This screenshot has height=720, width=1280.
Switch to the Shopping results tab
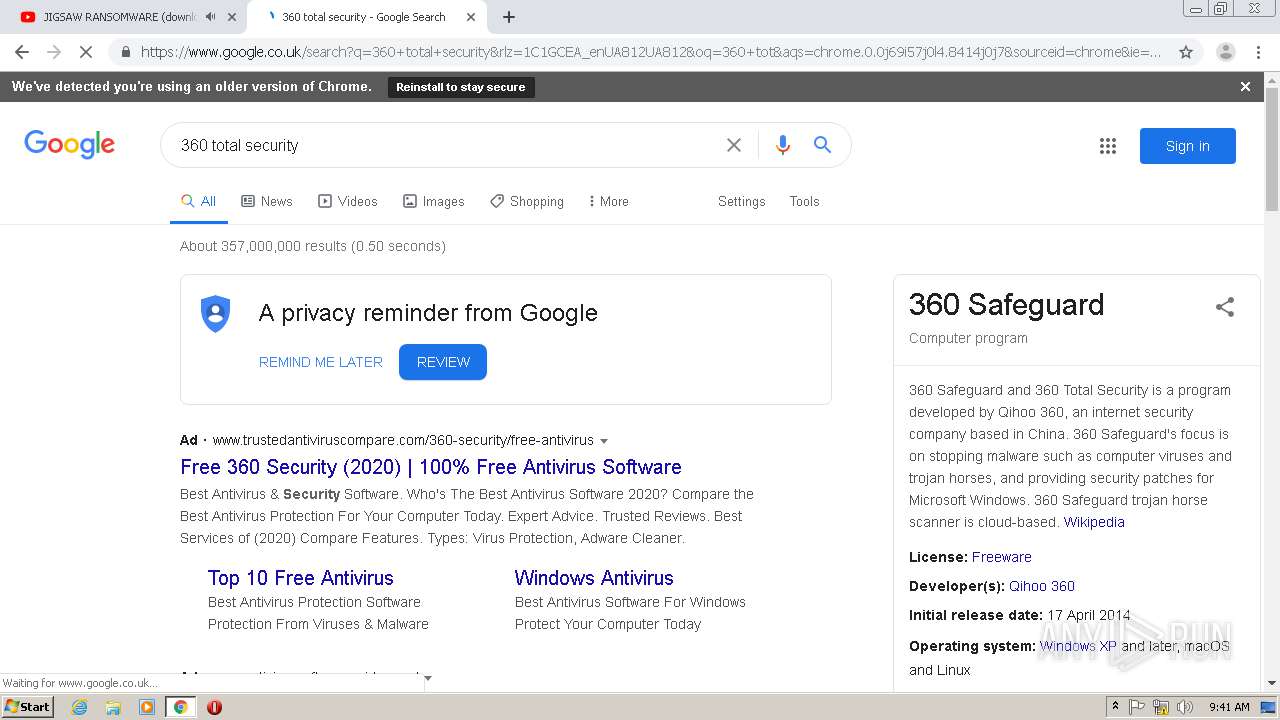coord(527,201)
